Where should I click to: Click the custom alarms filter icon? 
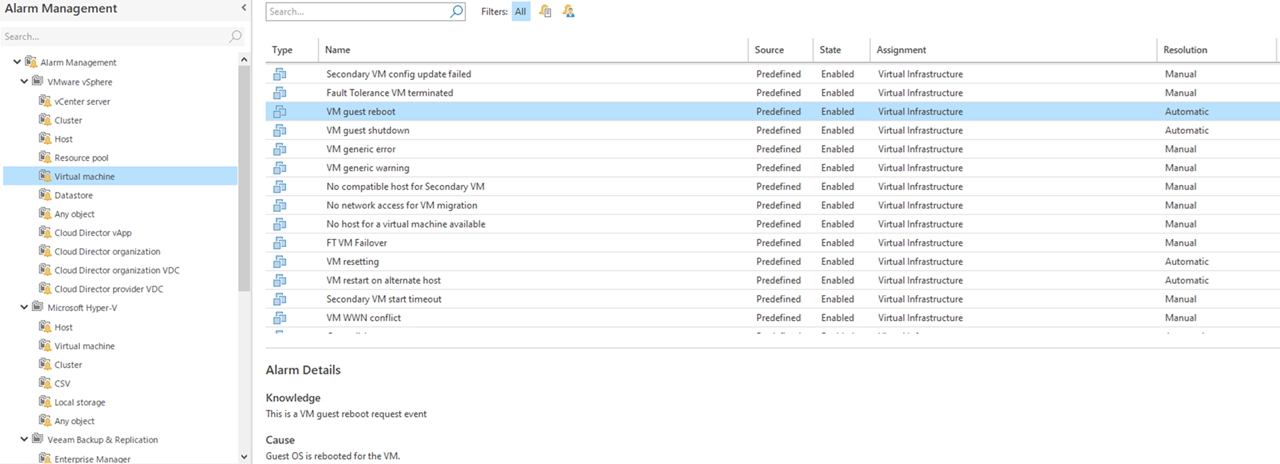568,12
